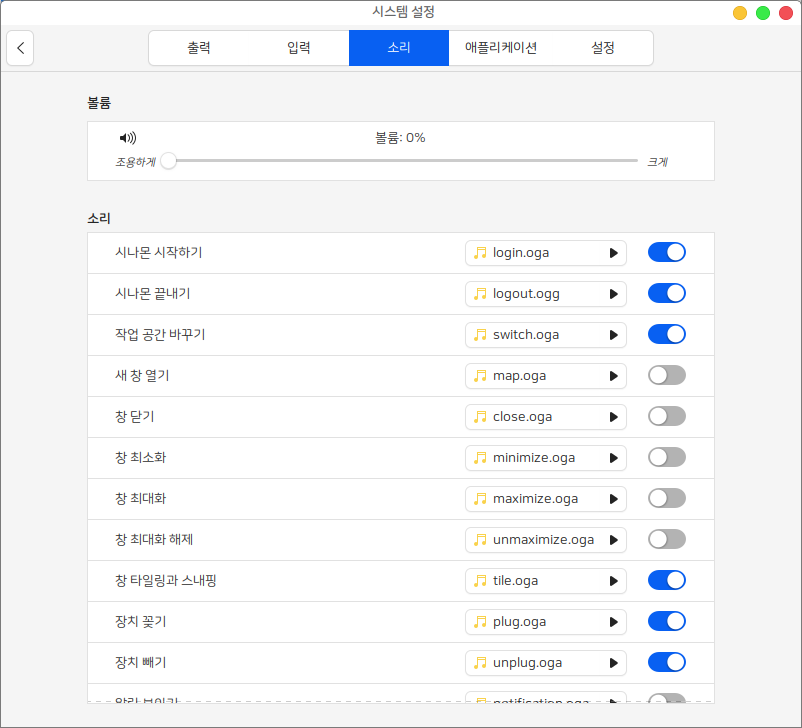The height and width of the screenshot is (728, 802).
Task: Play the logout.ogg sound preview
Action: [613, 294]
